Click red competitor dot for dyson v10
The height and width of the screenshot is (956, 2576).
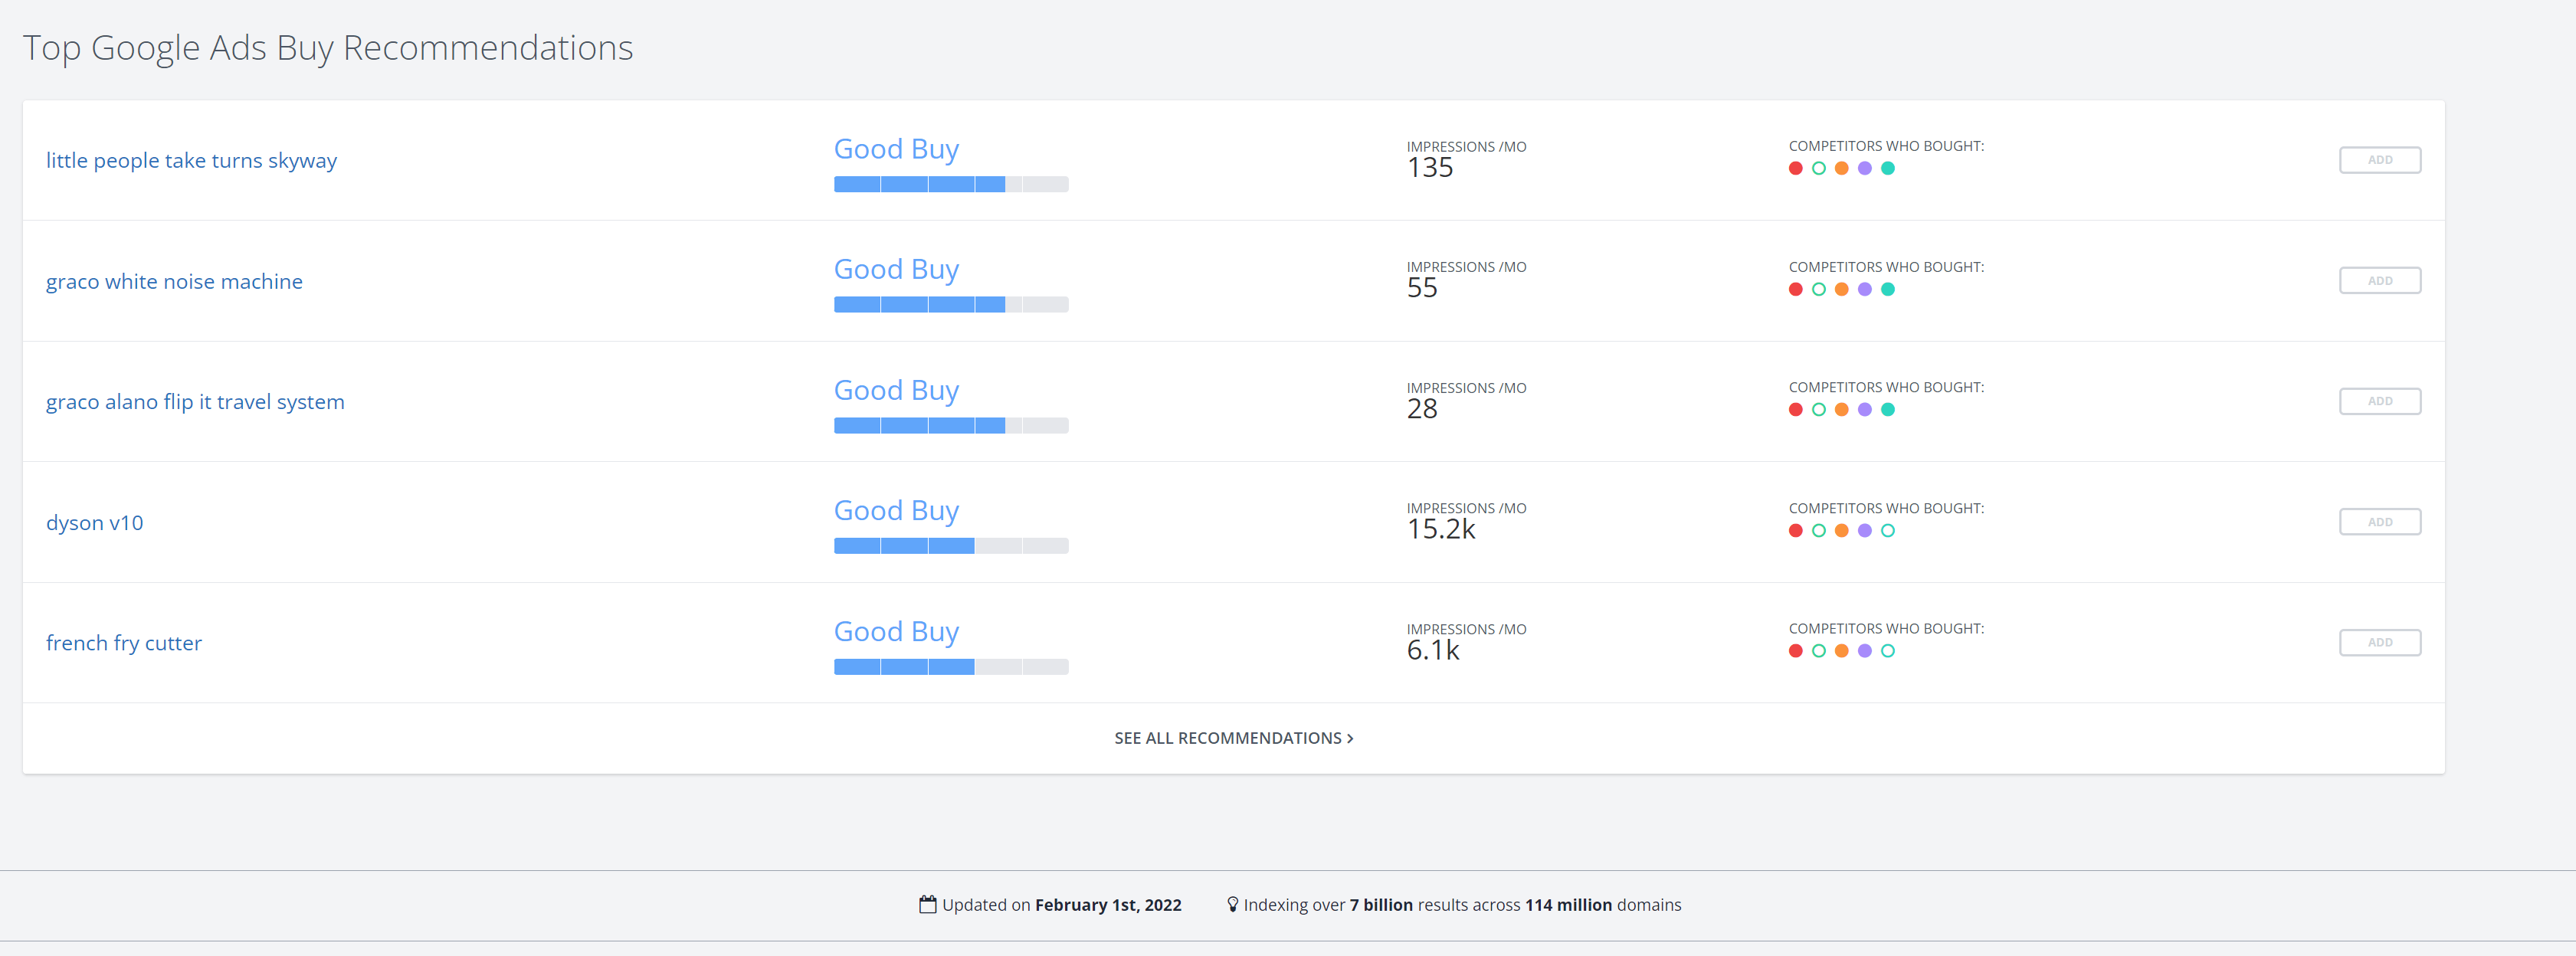click(x=1795, y=531)
